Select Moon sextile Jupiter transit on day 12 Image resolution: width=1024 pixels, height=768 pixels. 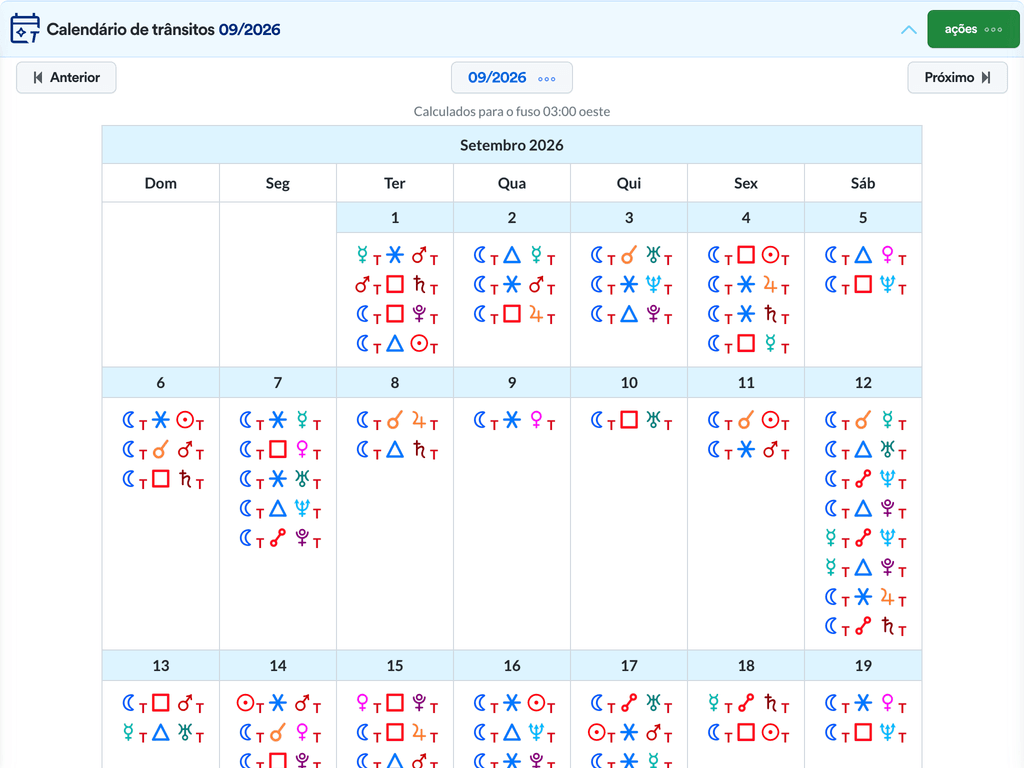865,597
